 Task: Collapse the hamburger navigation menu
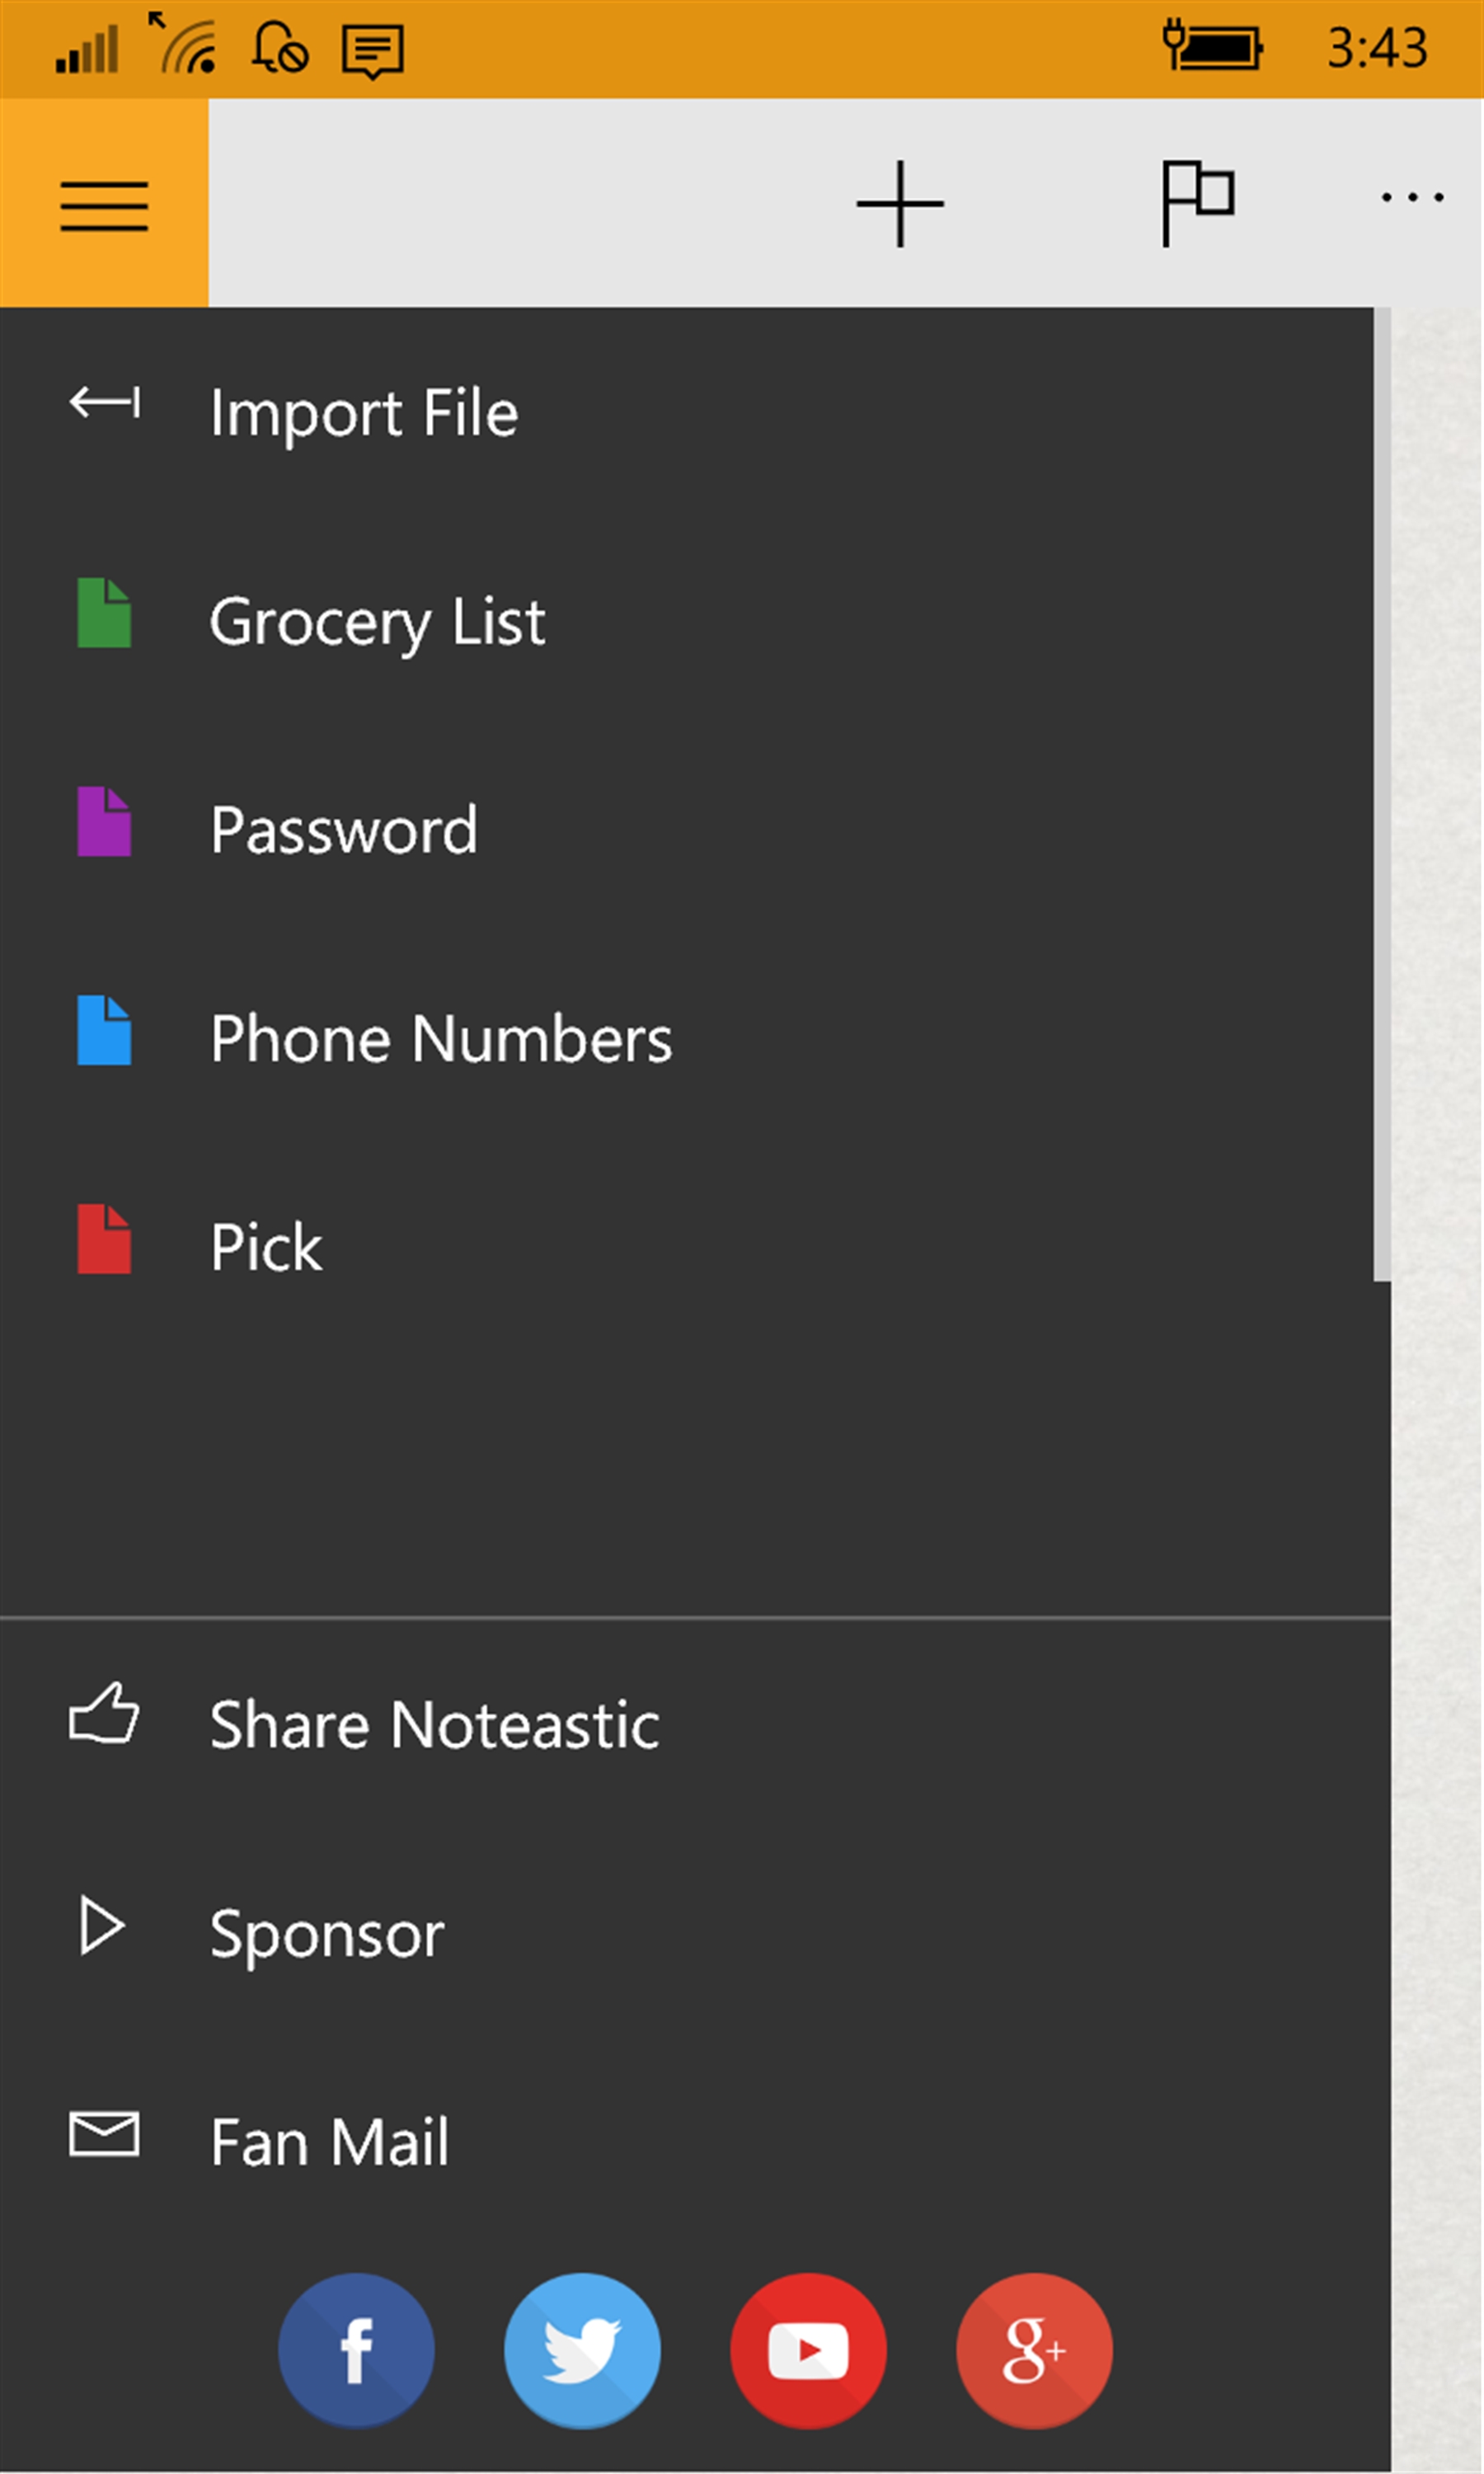click(x=104, y=205)
